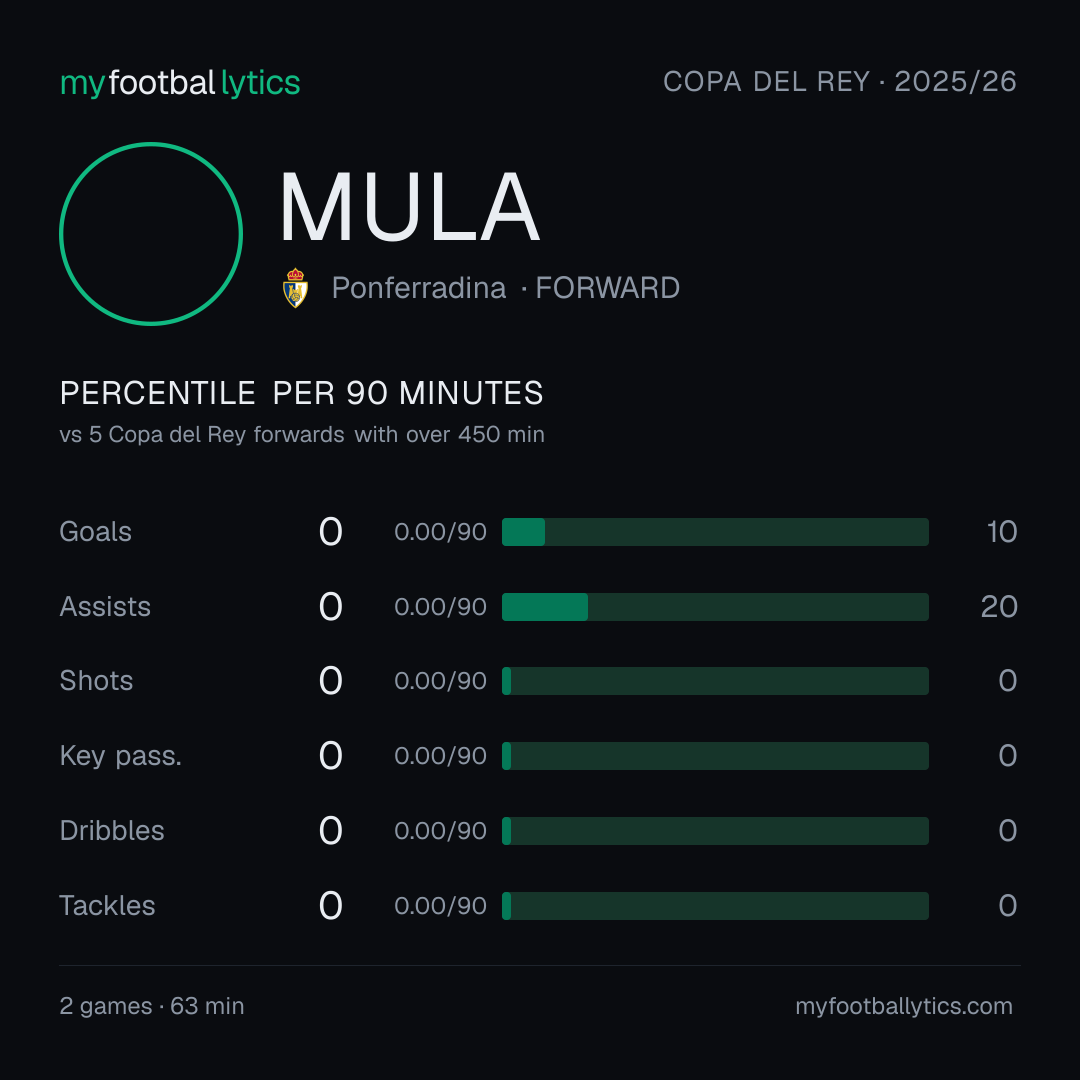Screen dimensions: 1080x1080
Task: Click the Goals percentile value 10
Action: [x=1002, y=532]
